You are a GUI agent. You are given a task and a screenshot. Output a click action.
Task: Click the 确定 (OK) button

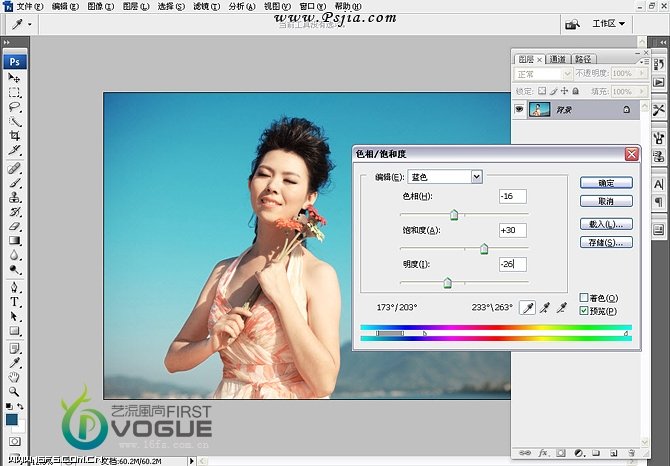coord(606,183)
